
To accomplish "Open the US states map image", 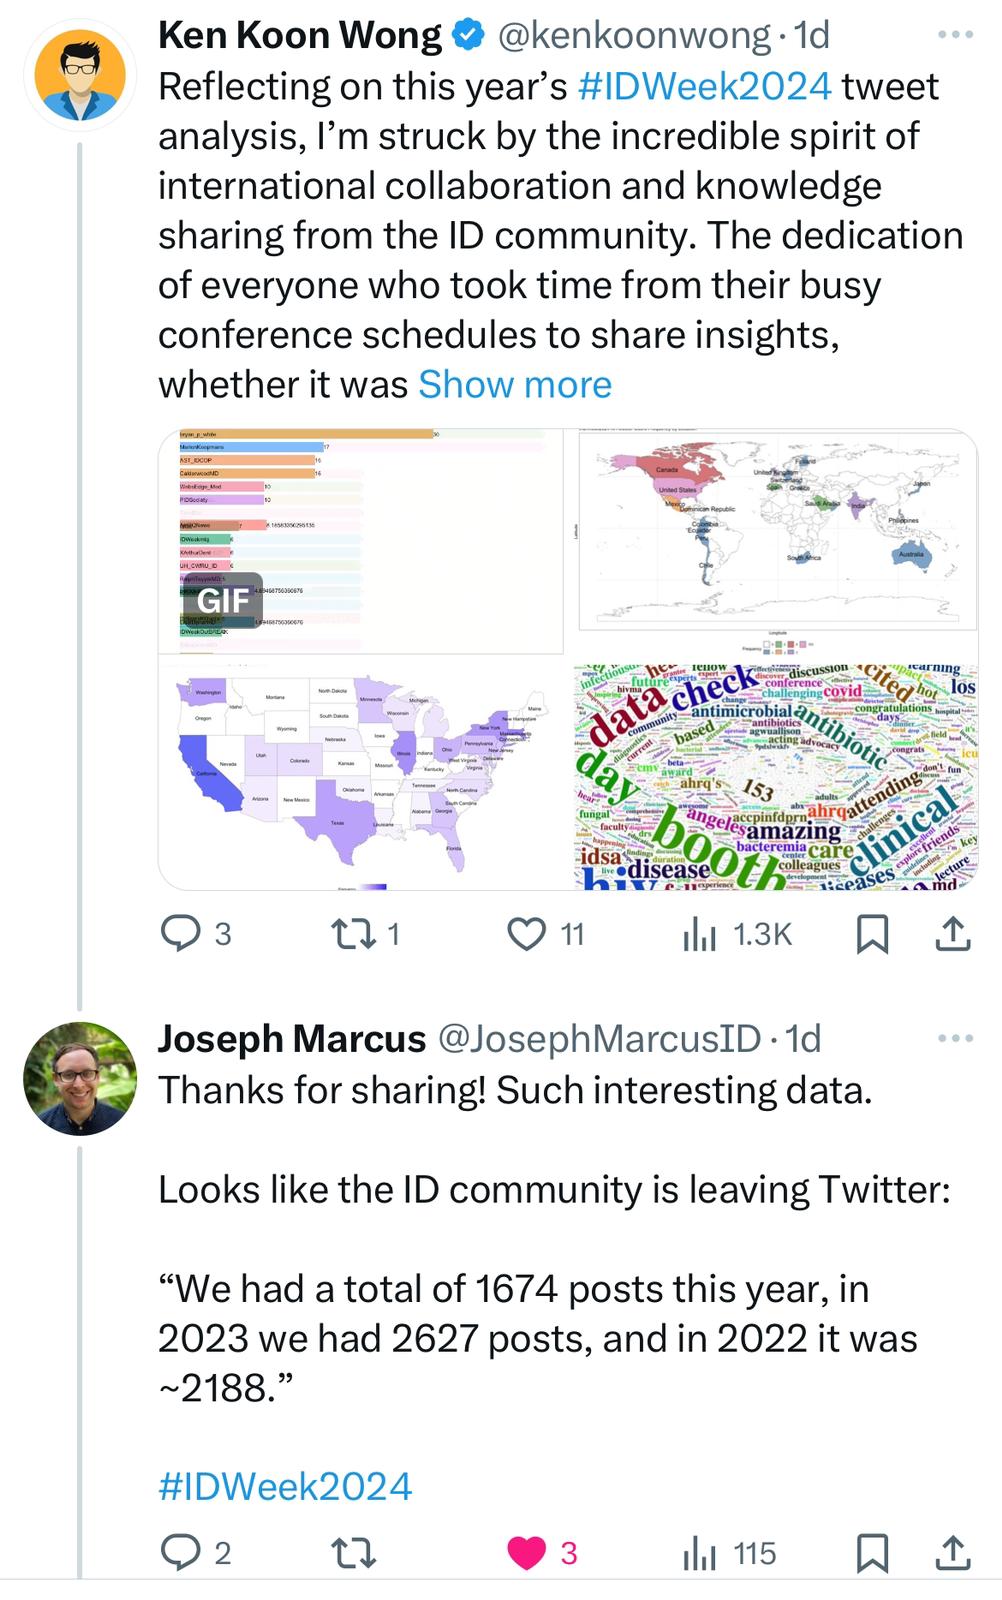I will point(361,774).
